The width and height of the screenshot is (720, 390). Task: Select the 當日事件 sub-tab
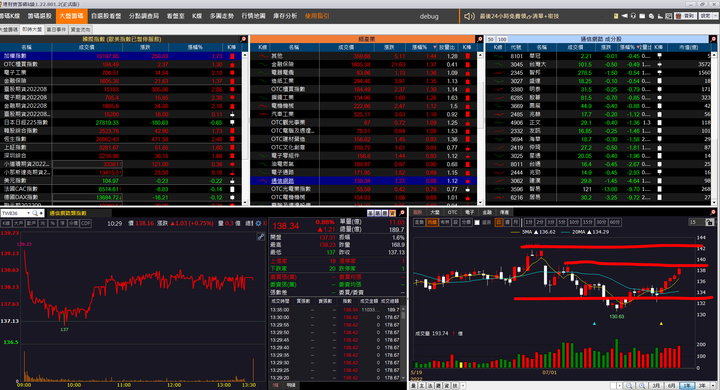(56, 29)
